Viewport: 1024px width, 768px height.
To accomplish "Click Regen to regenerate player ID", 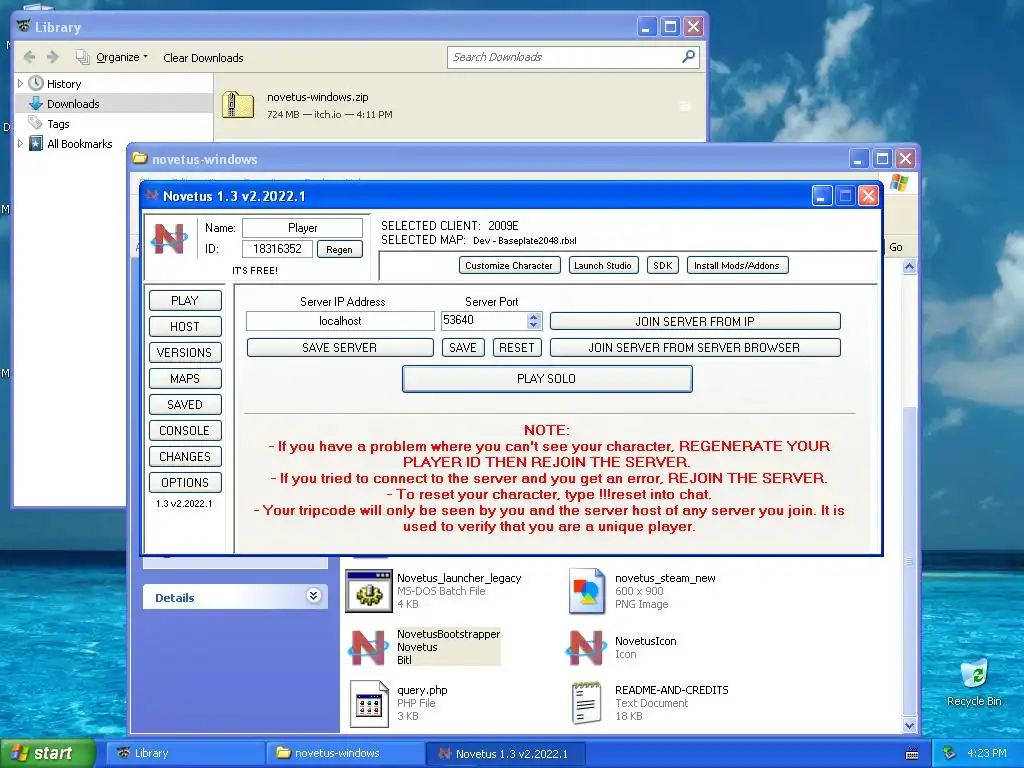I will [340, 249].
